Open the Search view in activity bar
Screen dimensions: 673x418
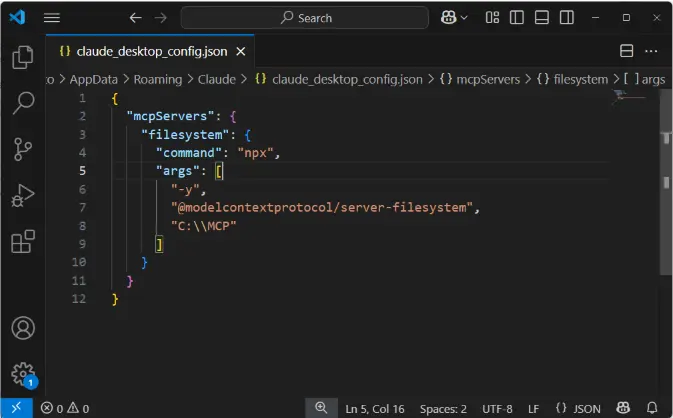[22, 103]
